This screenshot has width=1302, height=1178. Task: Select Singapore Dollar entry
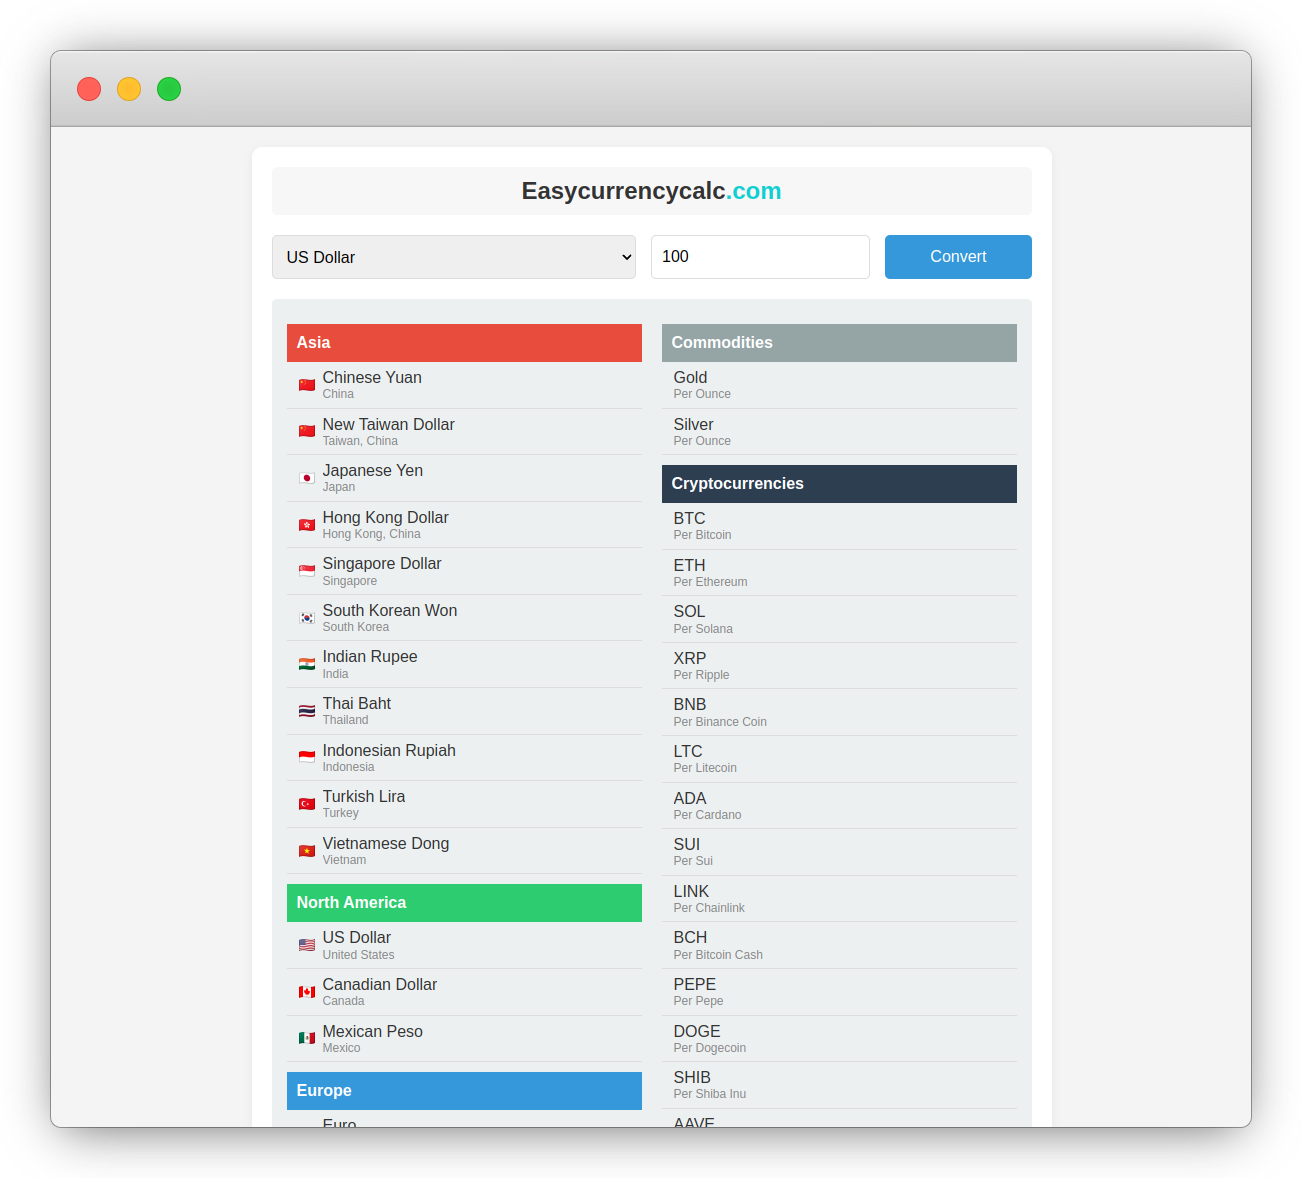(464, 571)
